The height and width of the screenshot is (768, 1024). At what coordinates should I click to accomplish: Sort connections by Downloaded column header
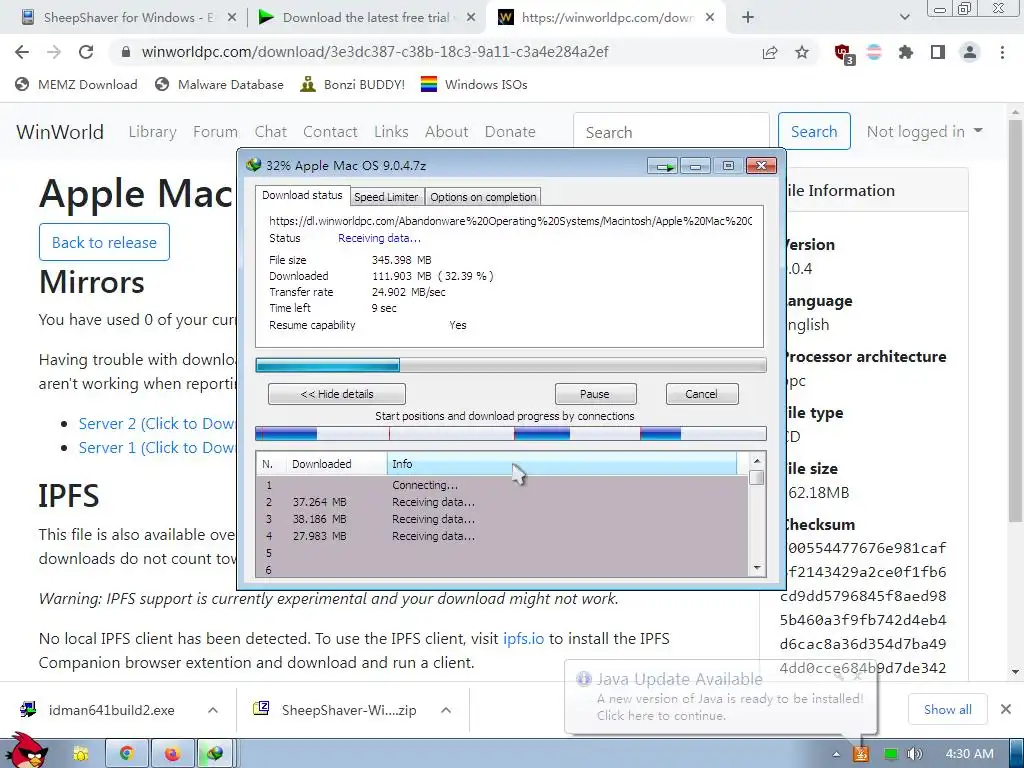coord(336,464)
